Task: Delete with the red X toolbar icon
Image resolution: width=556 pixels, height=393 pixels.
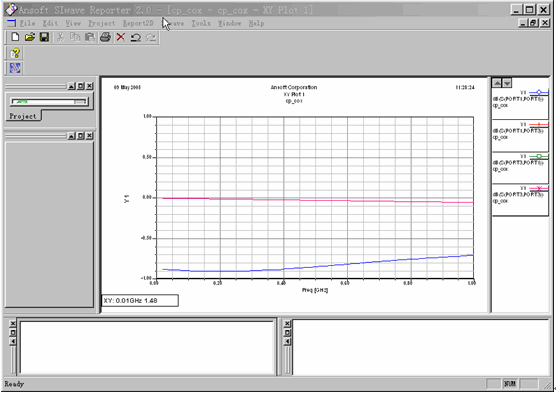Action: tap(121, 37)
